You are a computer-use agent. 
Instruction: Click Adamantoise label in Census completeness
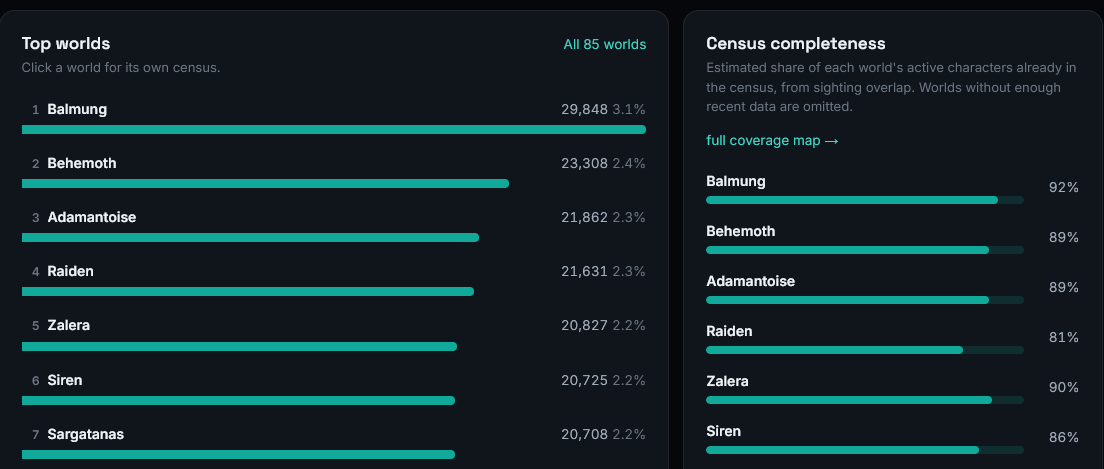tap(751, 281)
